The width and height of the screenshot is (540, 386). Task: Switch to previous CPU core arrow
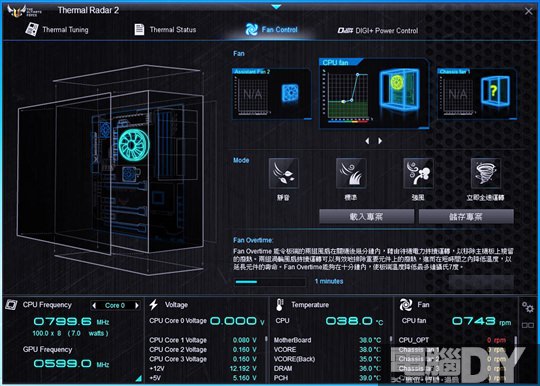pyautogui.click(x=94, y=305)
